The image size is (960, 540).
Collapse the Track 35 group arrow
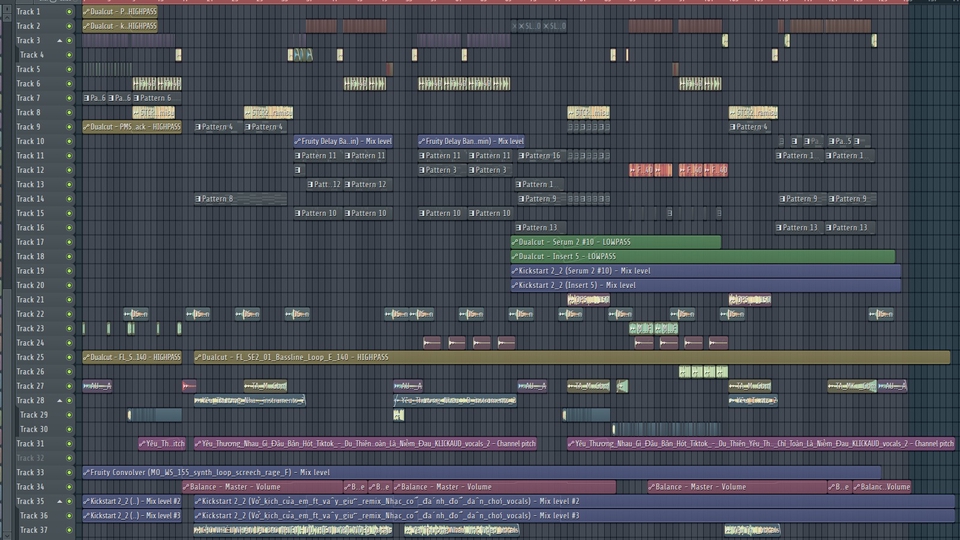pos(59,501)
